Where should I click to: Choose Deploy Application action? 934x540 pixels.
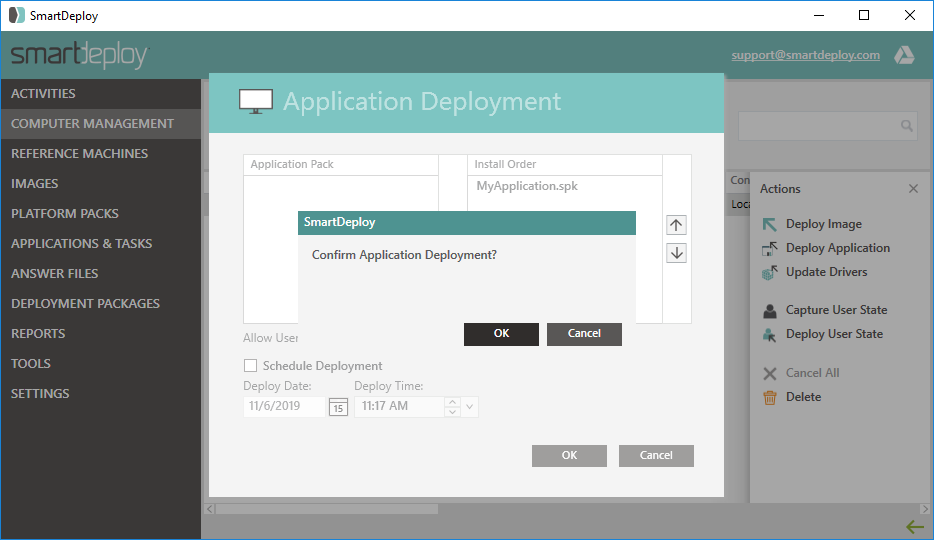[838, 248]
